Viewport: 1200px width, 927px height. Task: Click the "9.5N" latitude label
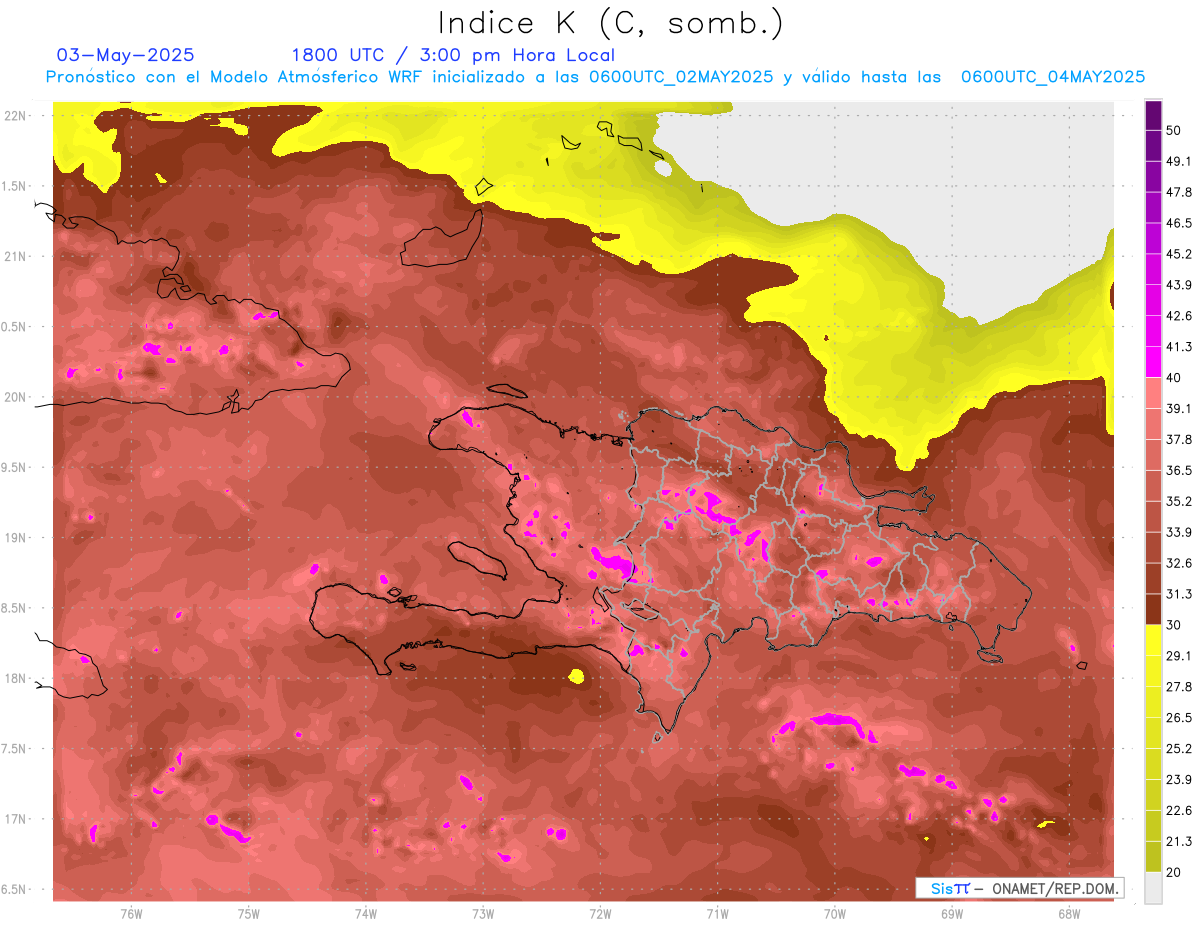[x=14, y=467]
